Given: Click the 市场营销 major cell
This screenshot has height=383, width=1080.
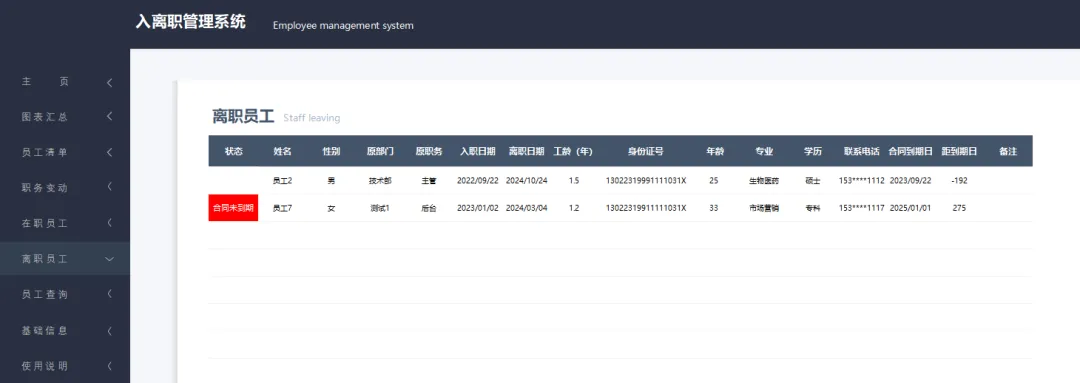Looking at the screenshot, I should tap(764, 208).
